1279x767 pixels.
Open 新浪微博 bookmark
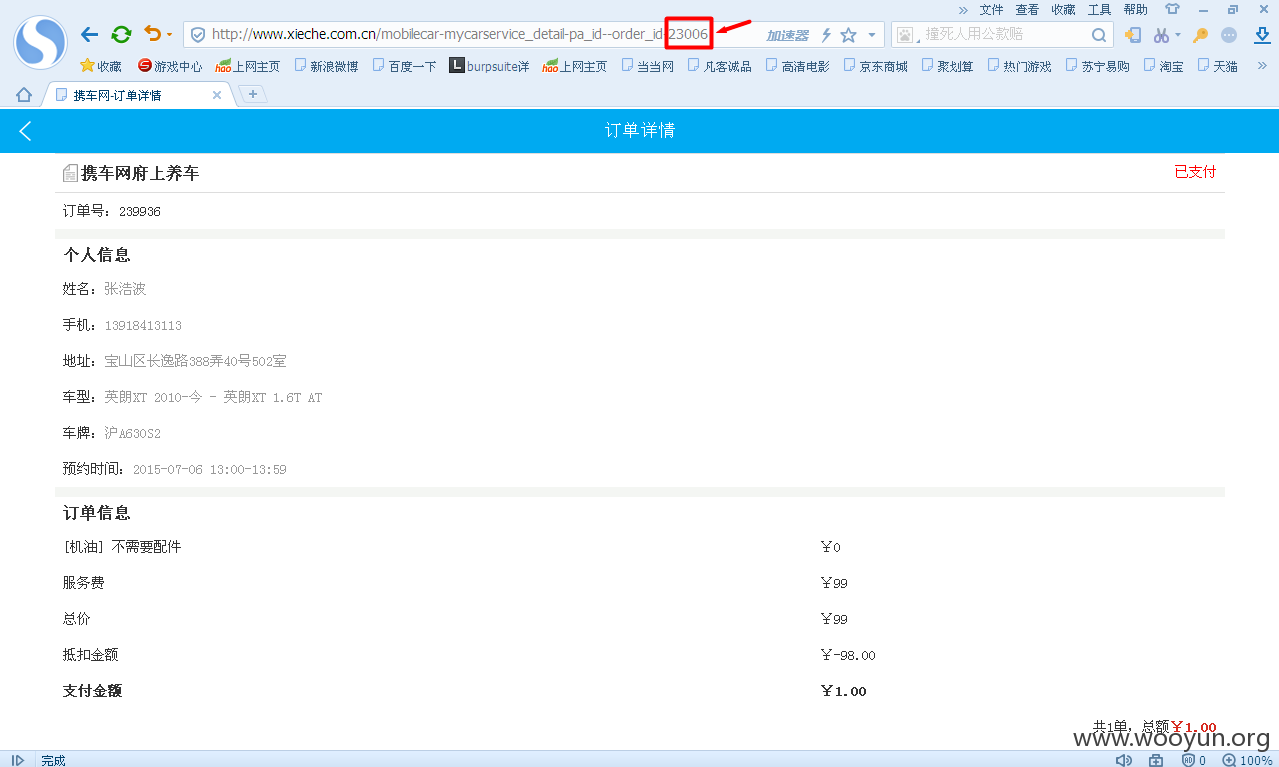(326, 66)
